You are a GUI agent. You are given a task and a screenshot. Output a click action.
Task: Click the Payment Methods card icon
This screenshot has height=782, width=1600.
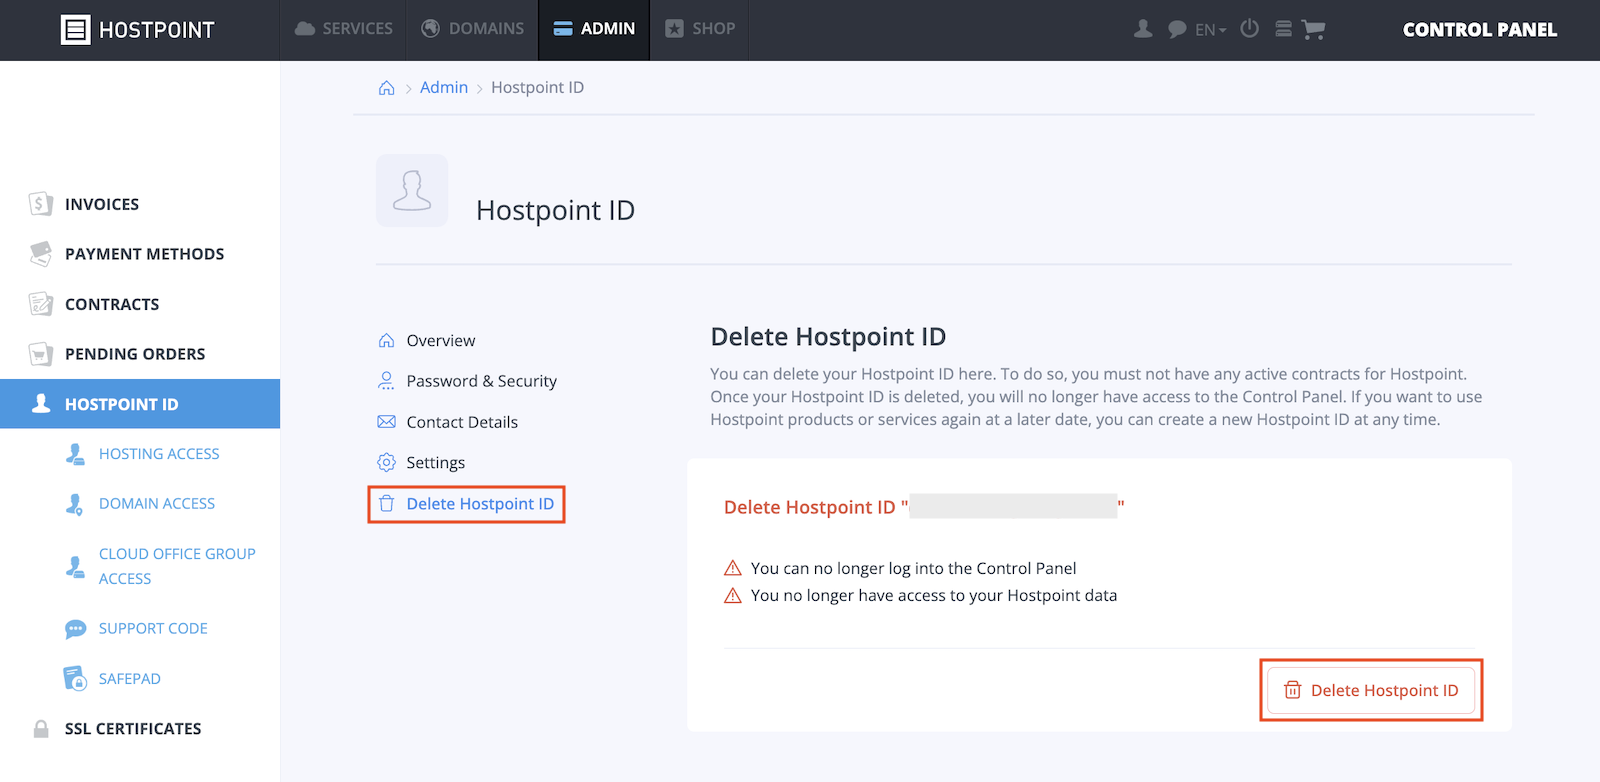(40, 254)
